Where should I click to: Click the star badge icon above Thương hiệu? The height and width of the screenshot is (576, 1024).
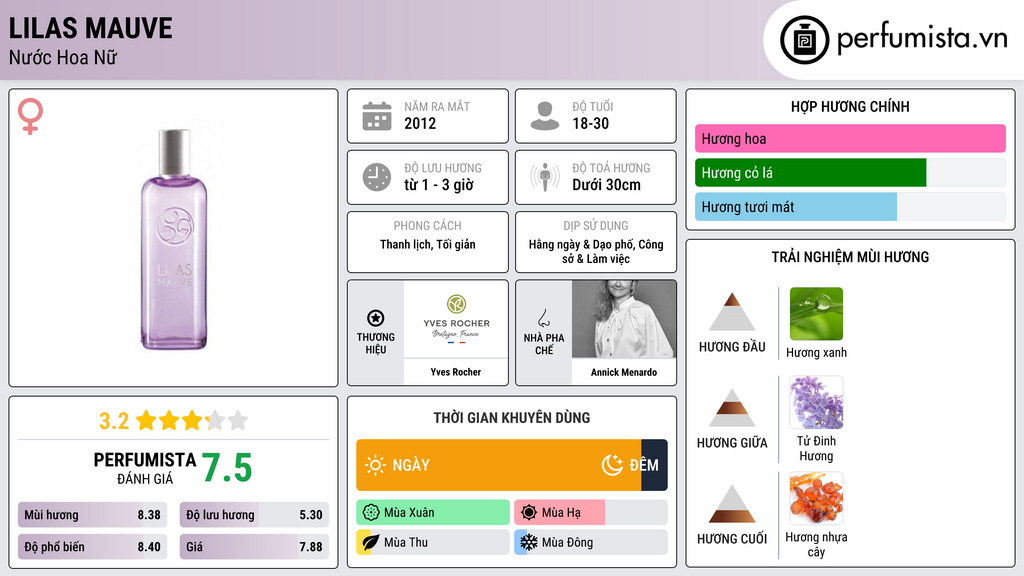(x=376, y=318)
